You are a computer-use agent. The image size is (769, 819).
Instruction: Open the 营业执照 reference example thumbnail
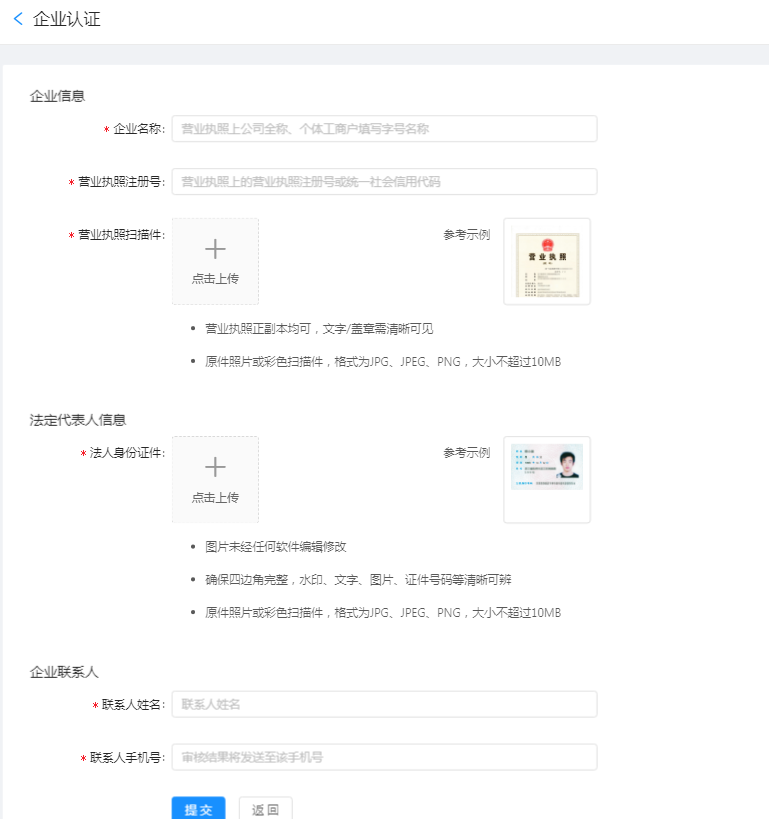(x=546, y=262)
